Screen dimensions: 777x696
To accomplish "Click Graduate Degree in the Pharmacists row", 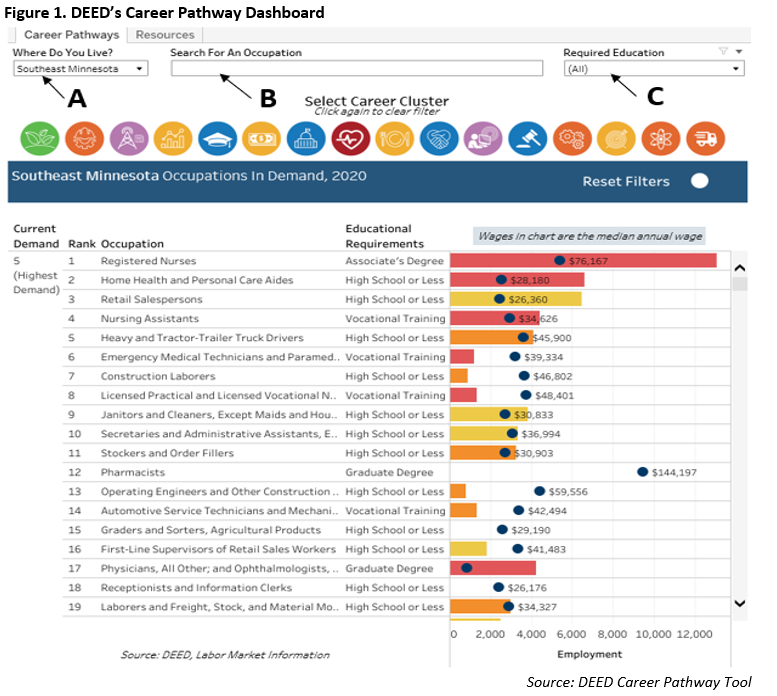I will point(389,473).
